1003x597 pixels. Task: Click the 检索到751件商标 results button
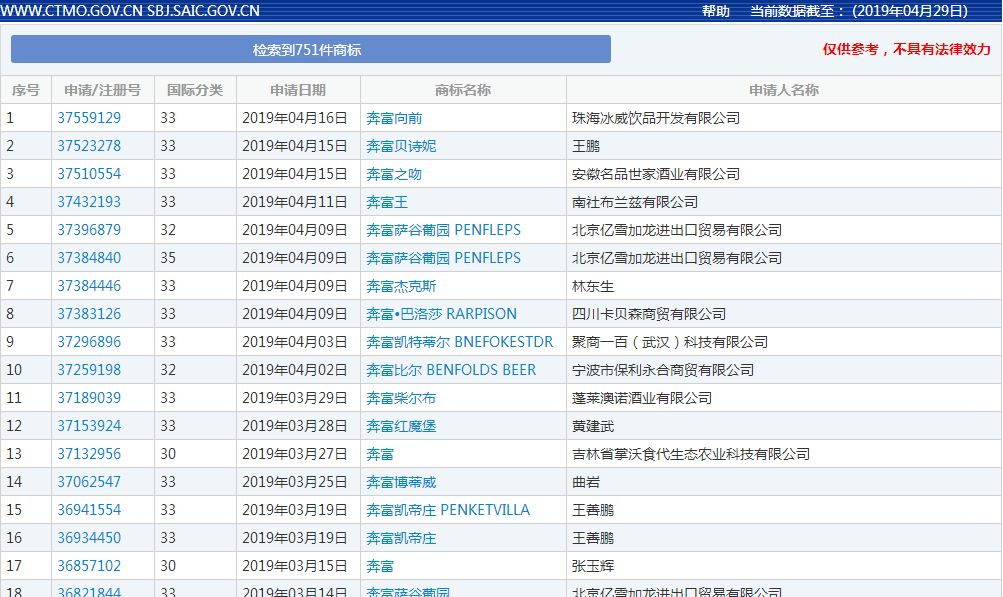[310, 49]
